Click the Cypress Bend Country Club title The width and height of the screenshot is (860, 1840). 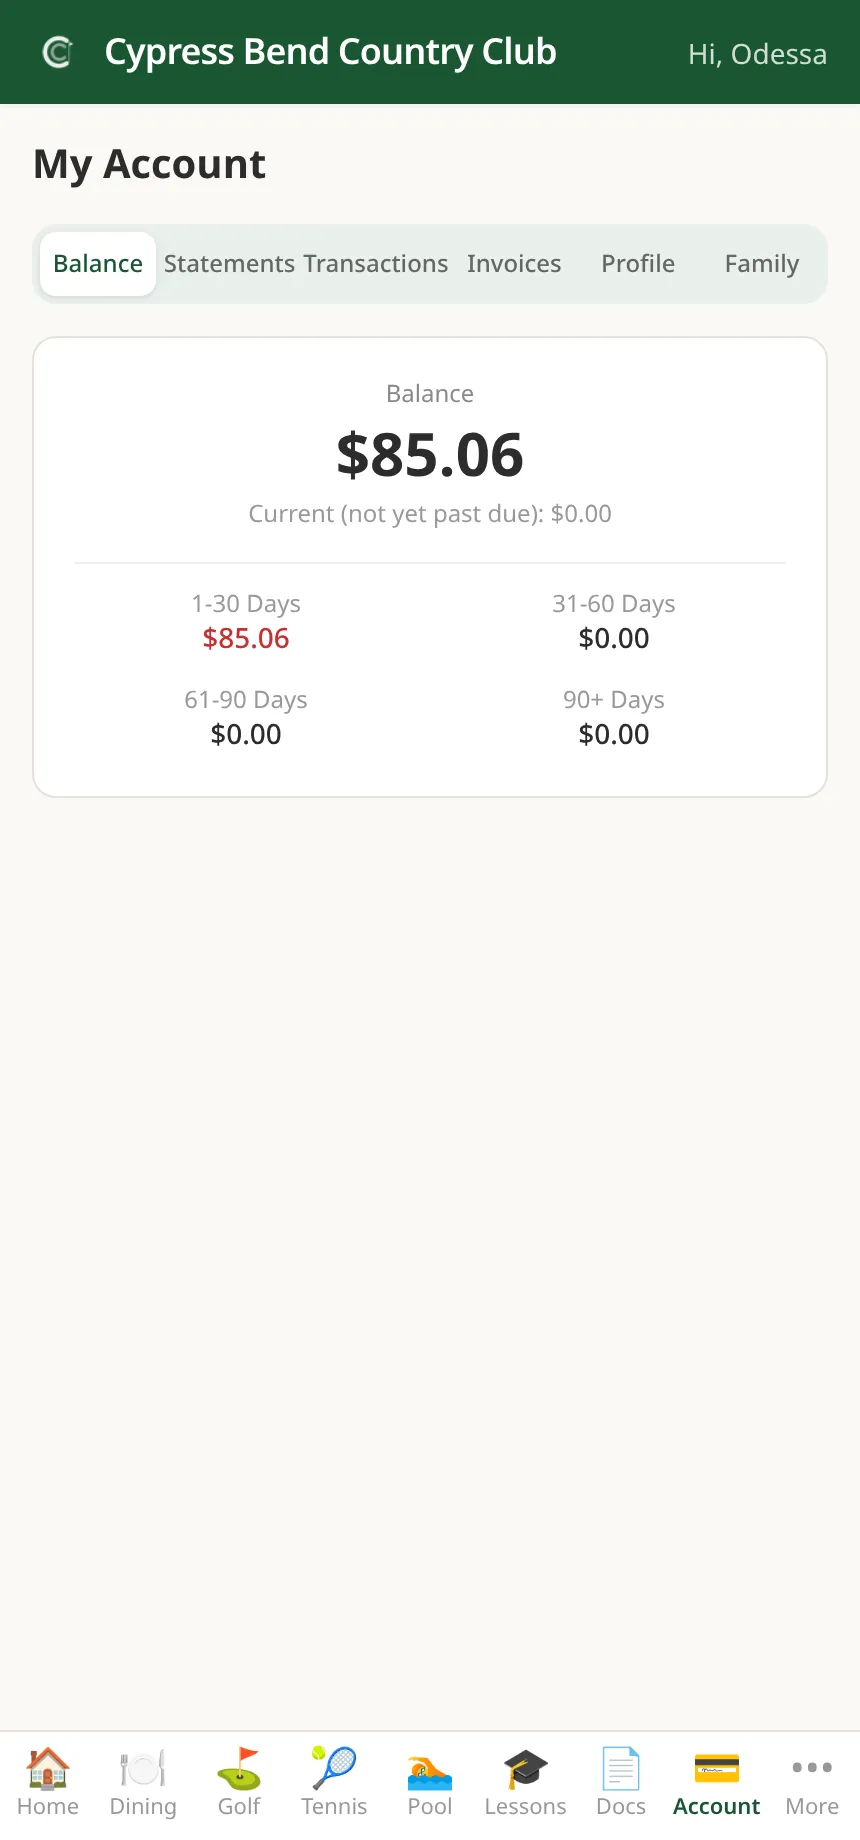point(331,53)
